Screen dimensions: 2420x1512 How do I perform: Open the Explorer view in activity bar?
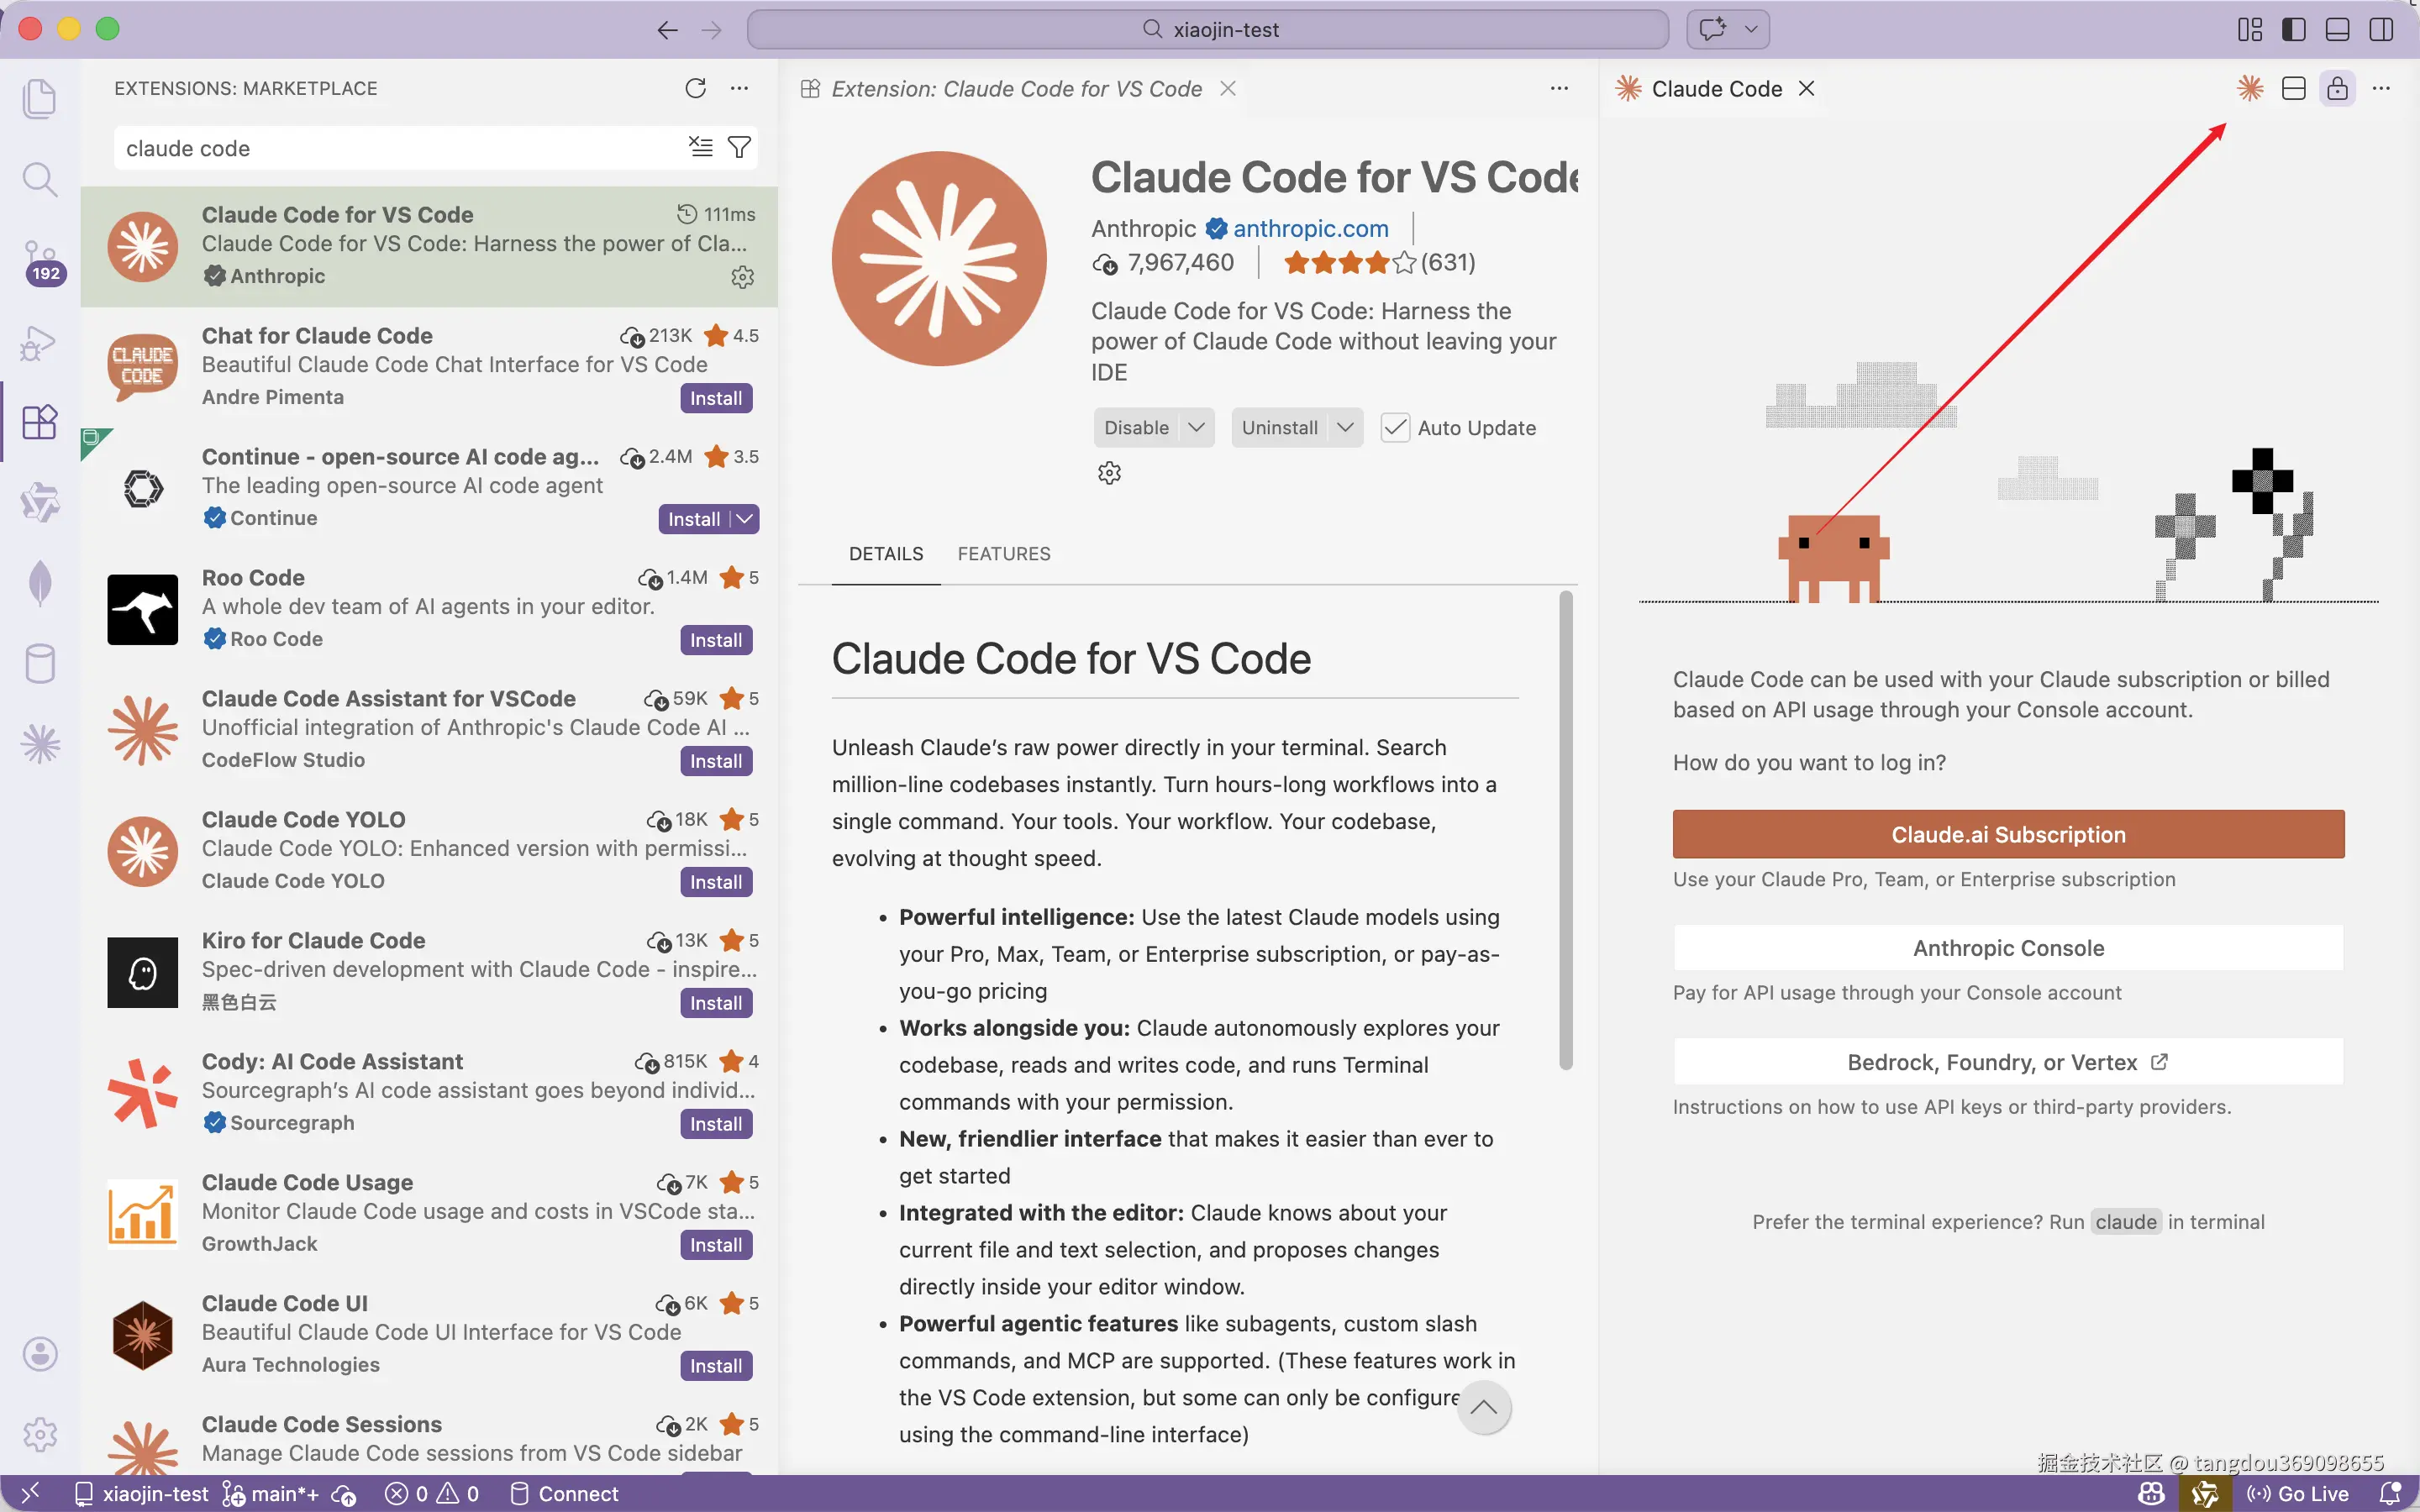39,98
